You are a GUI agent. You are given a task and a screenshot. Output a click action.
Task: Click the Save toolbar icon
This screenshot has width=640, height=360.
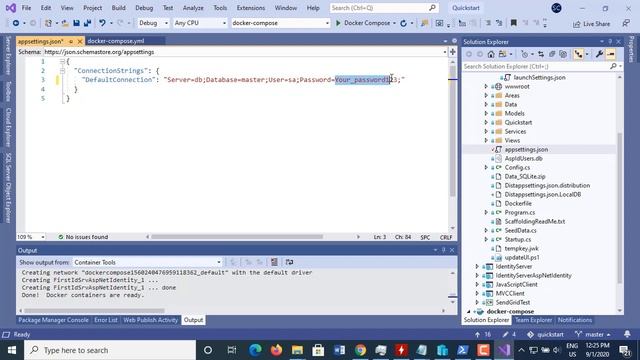click(76, 23)
